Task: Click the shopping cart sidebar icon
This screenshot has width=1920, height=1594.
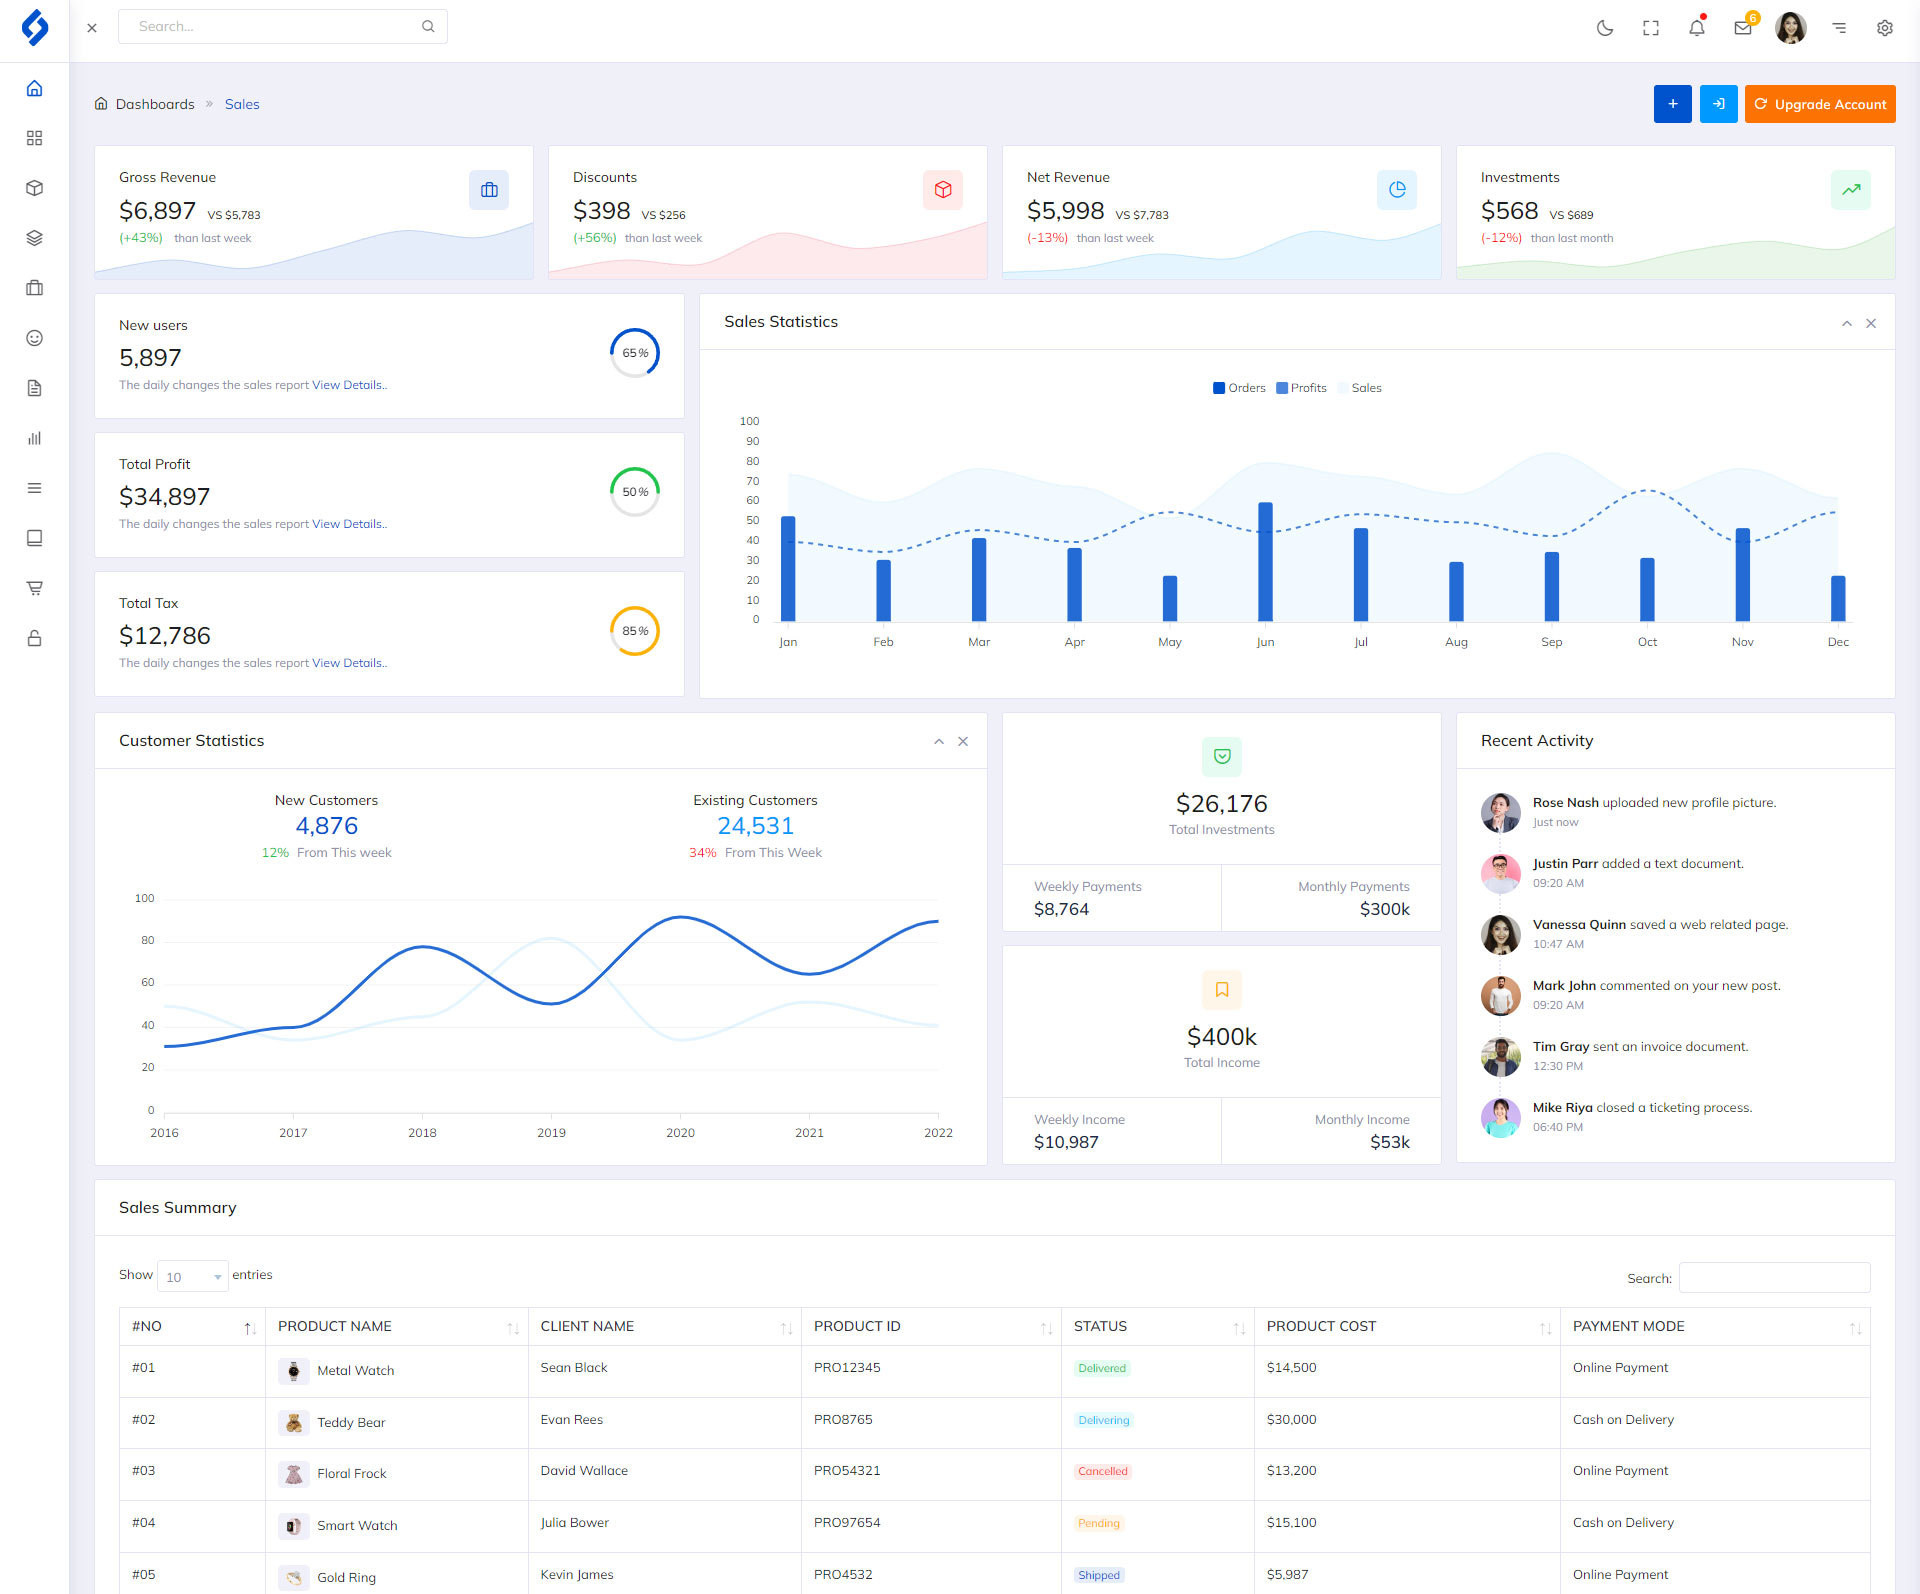Action: (x=34, y=588)
